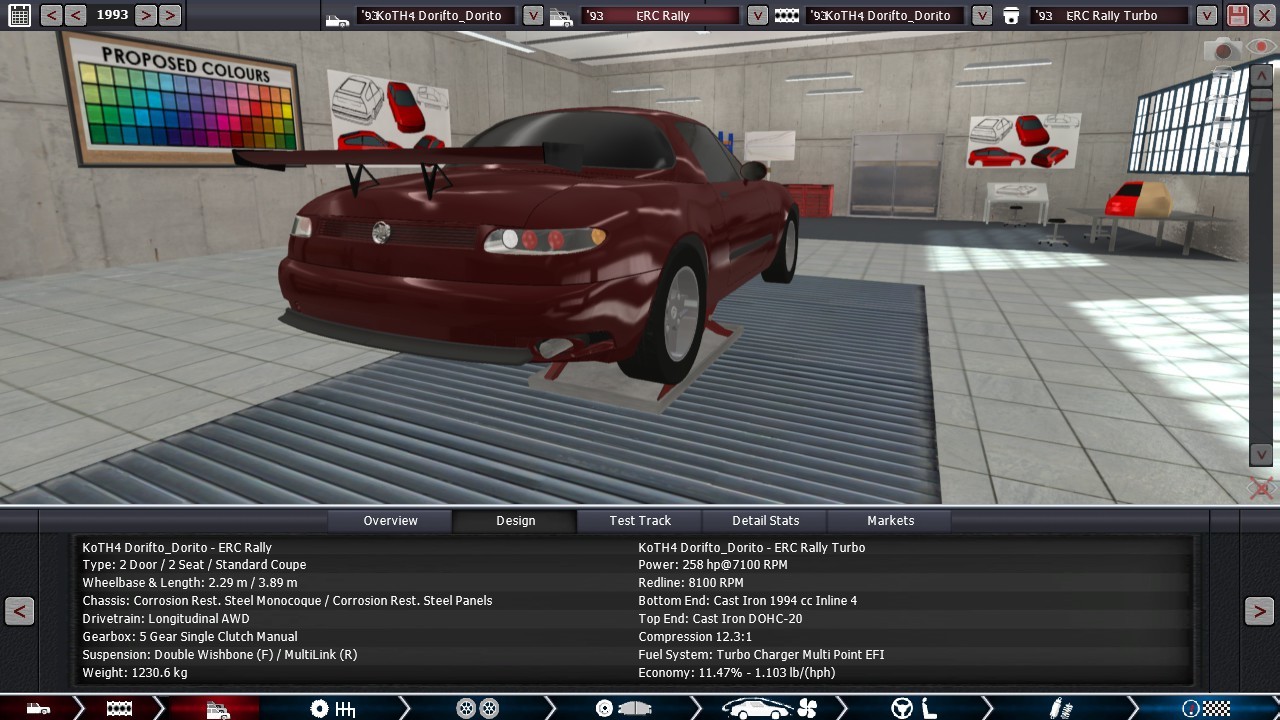
Task: Expand the '93 ERC Rally trim dropdown
Action: 758,15
